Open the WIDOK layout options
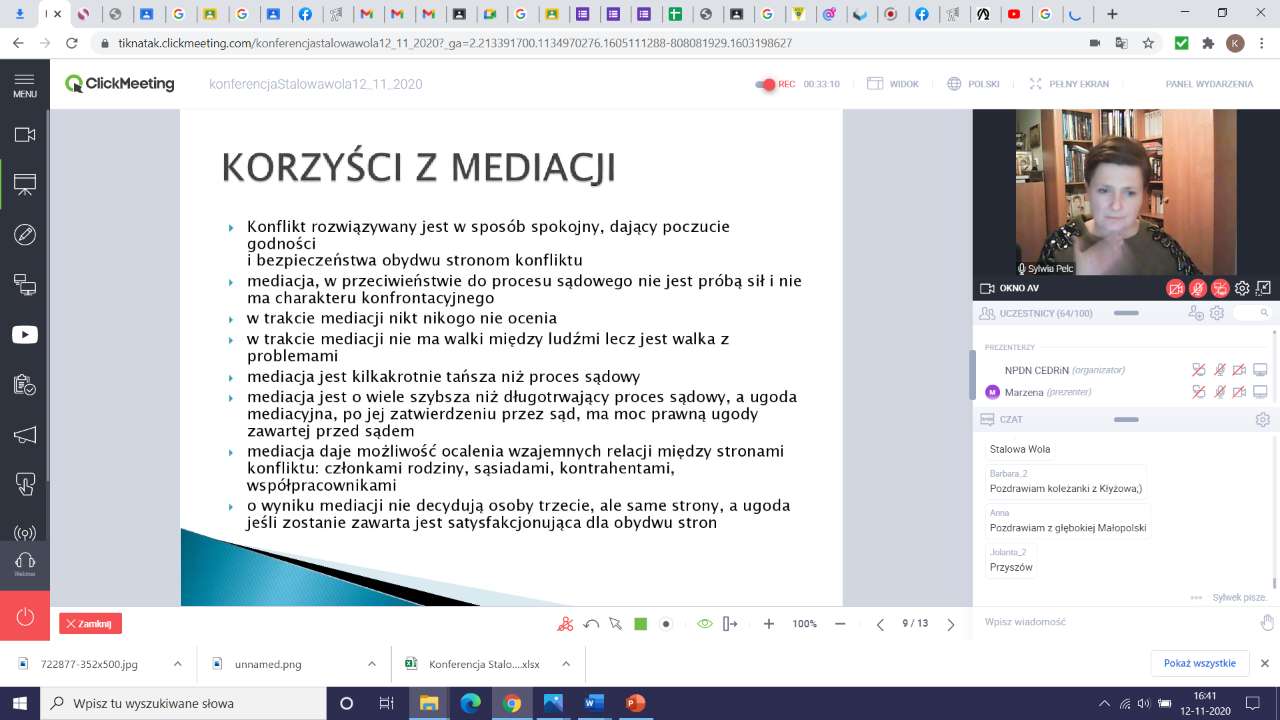1280x720 pixels. click(893, 84)
